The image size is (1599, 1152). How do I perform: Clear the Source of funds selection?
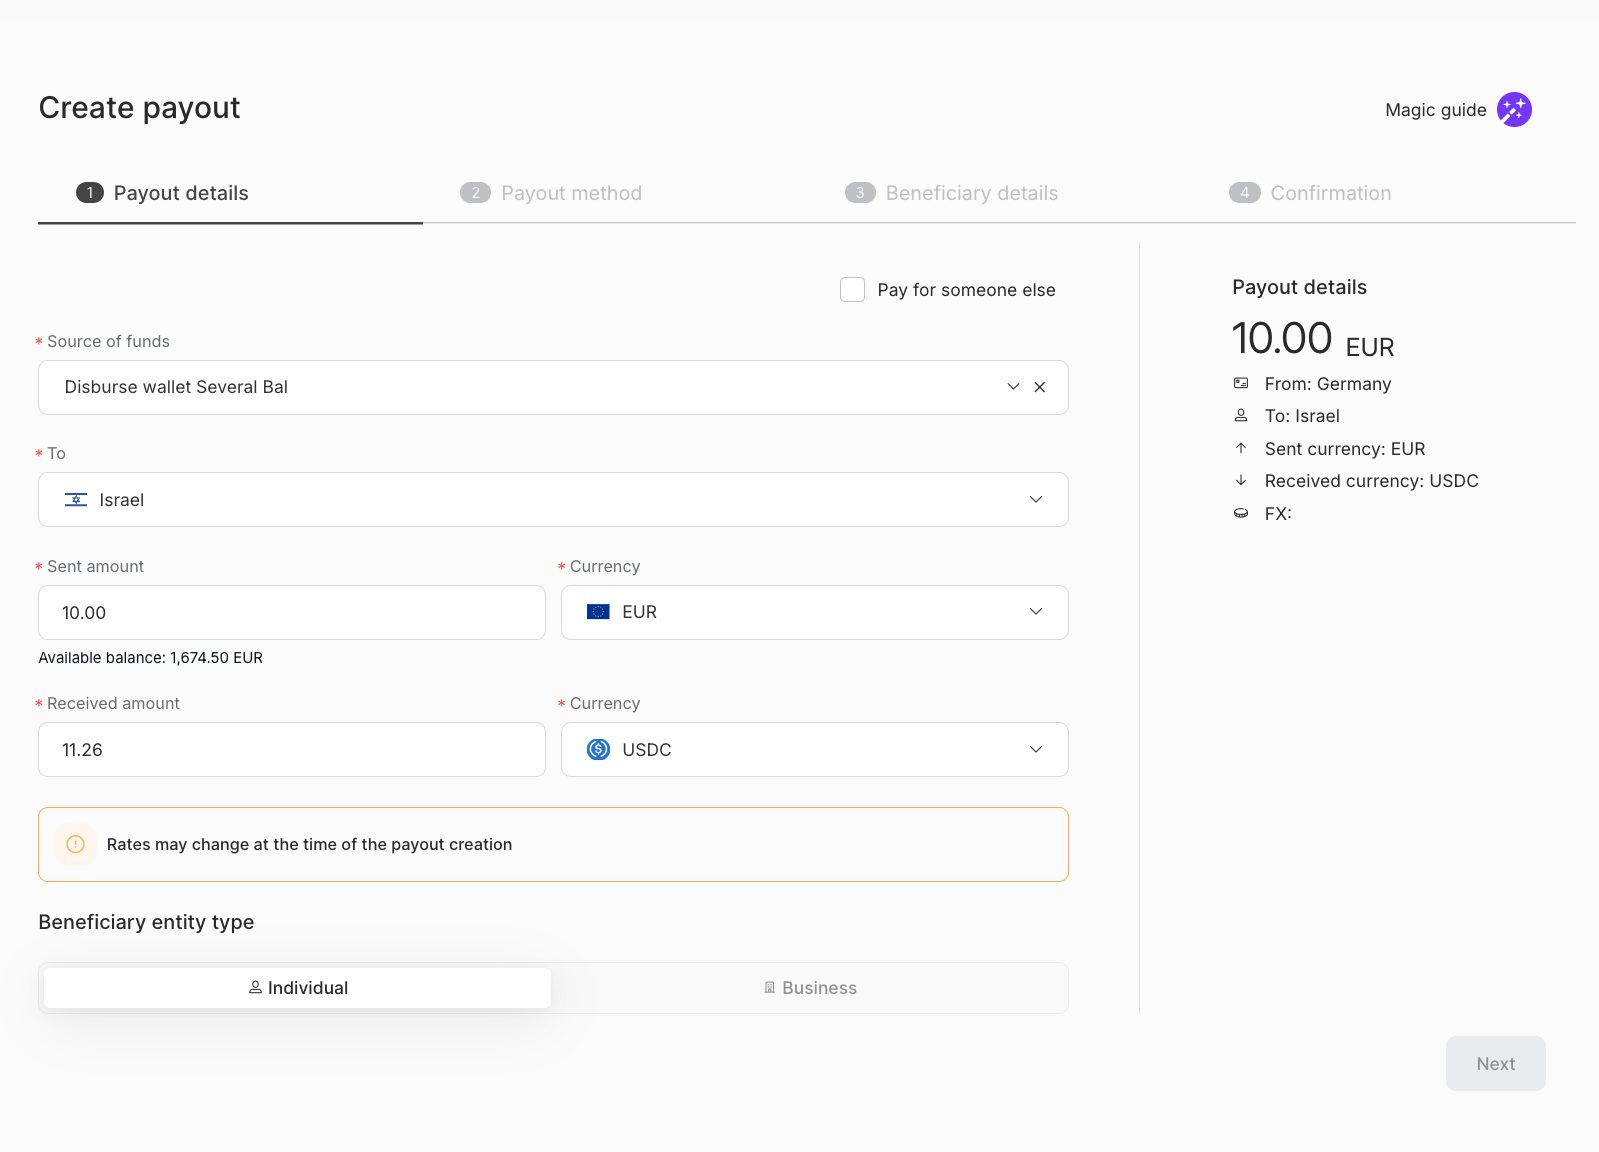point(1040,388)
